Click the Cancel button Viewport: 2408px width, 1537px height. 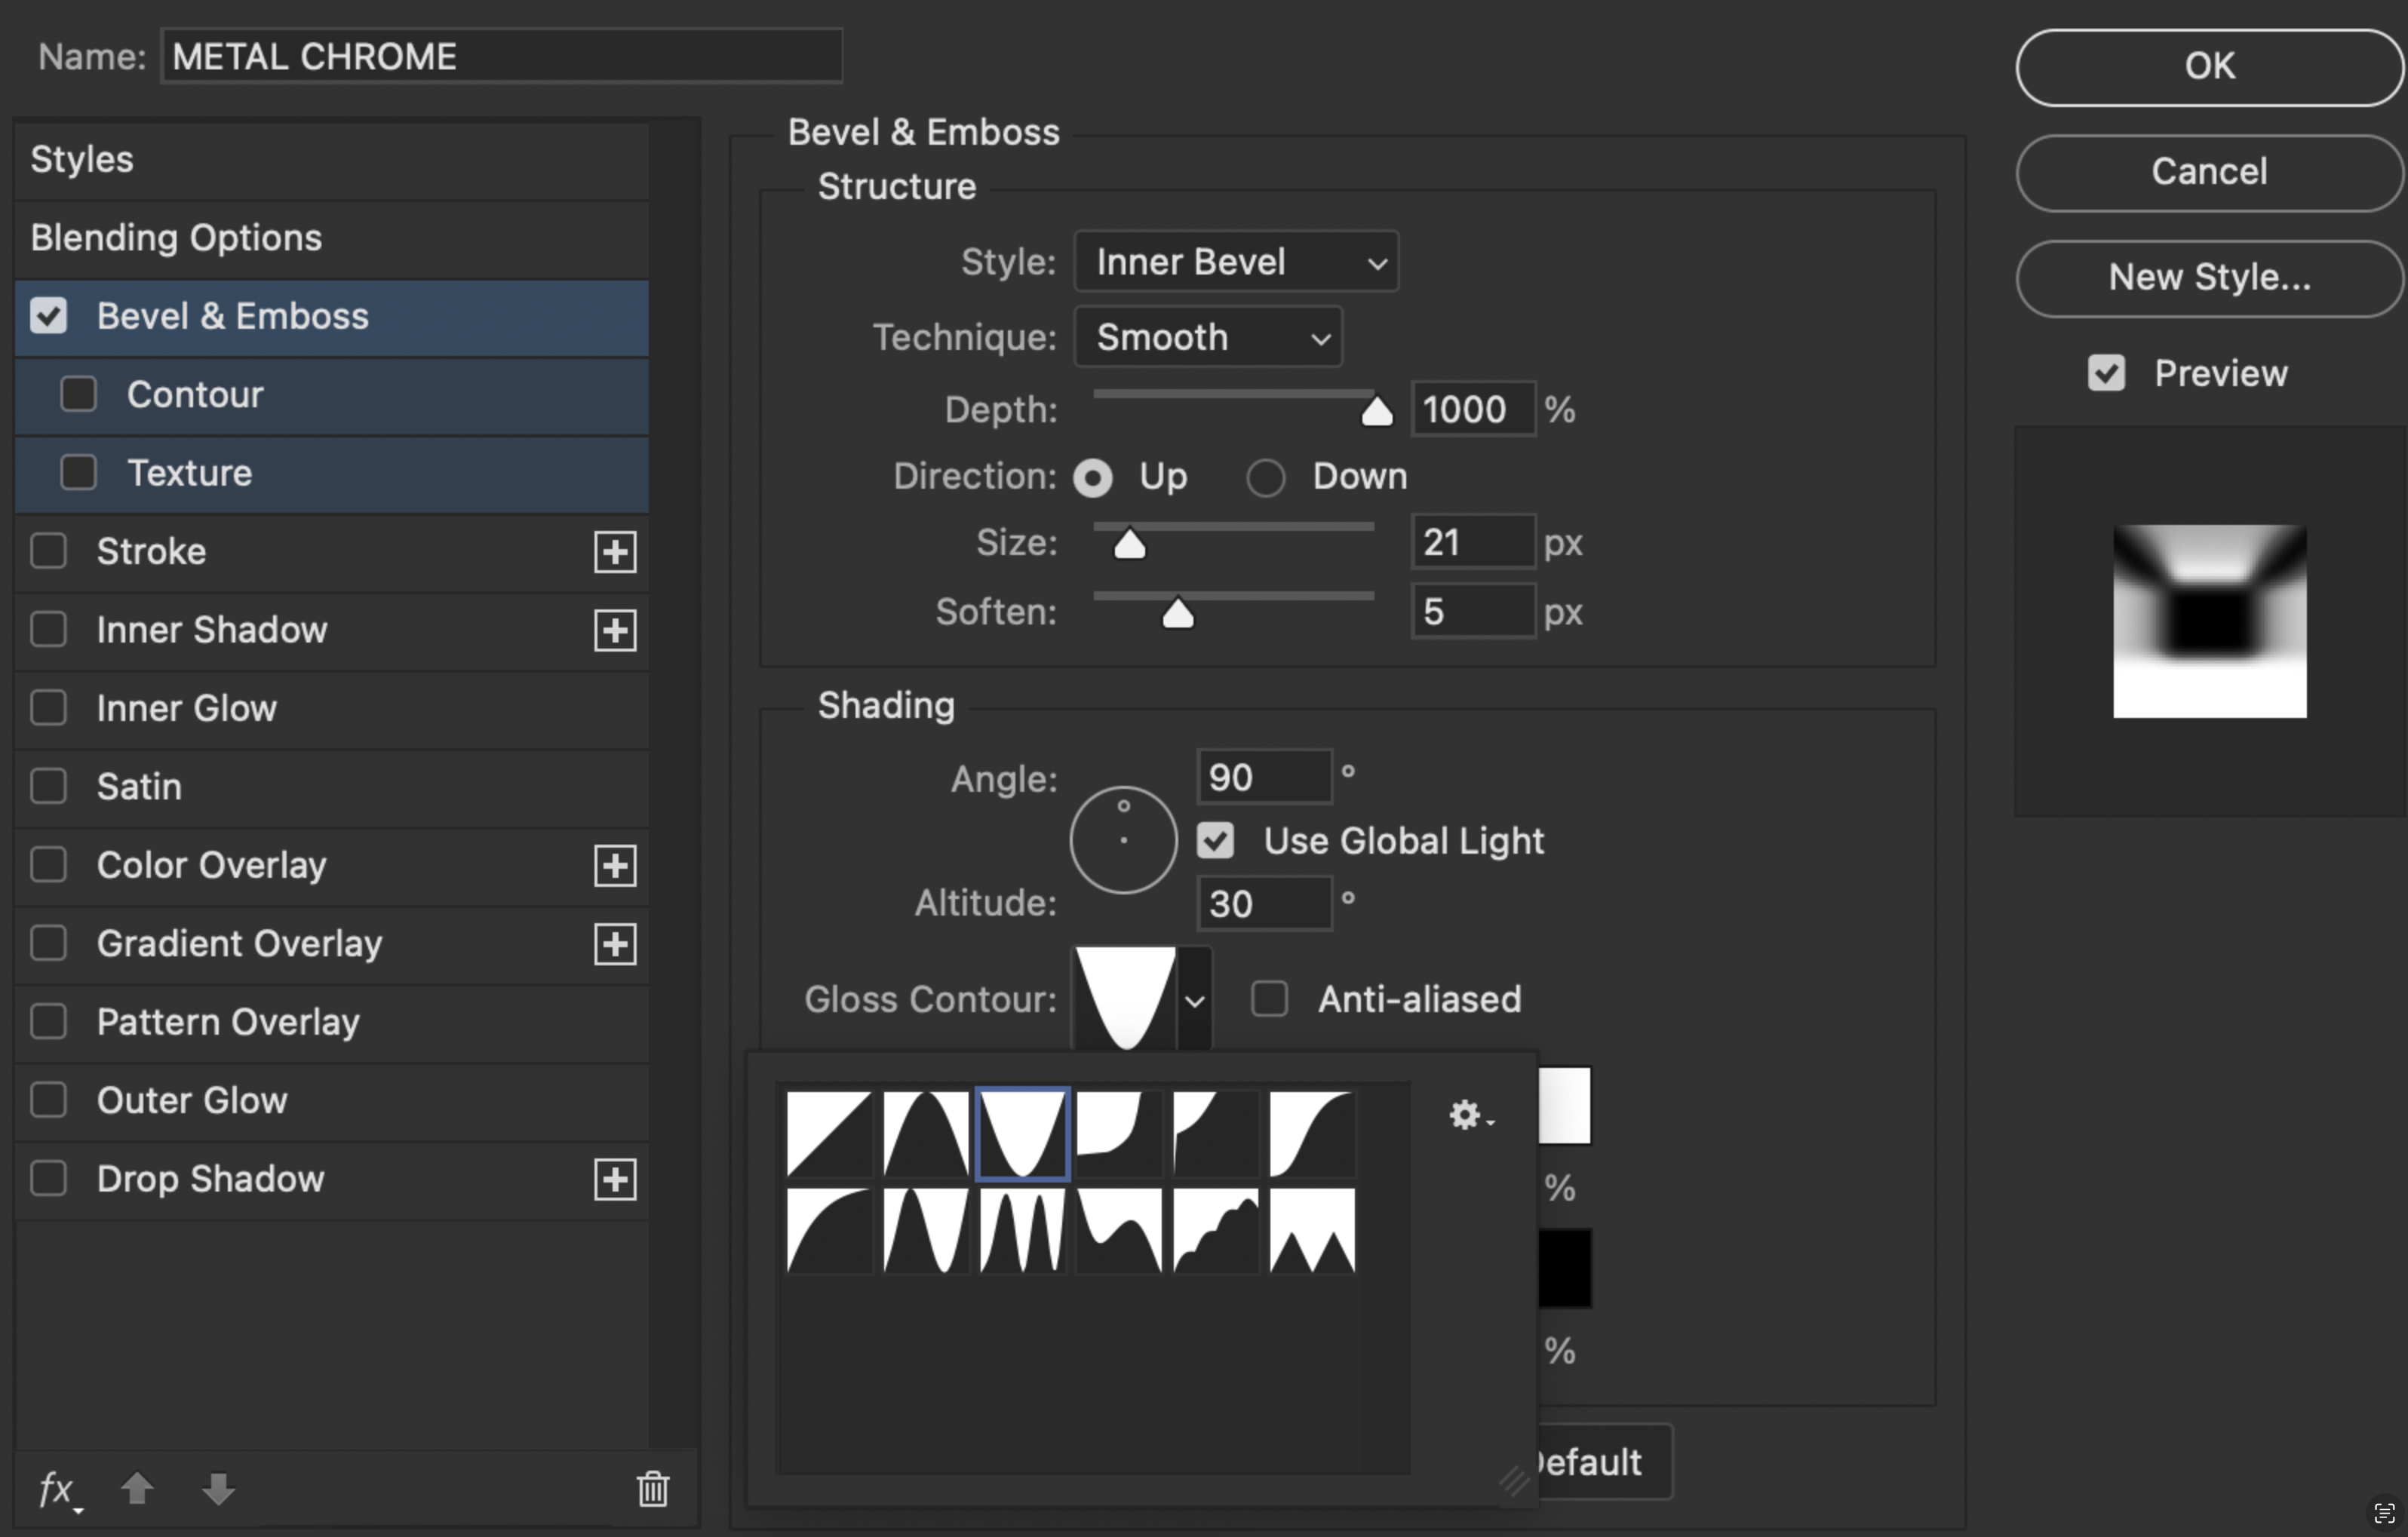(x=2208, y=172)
